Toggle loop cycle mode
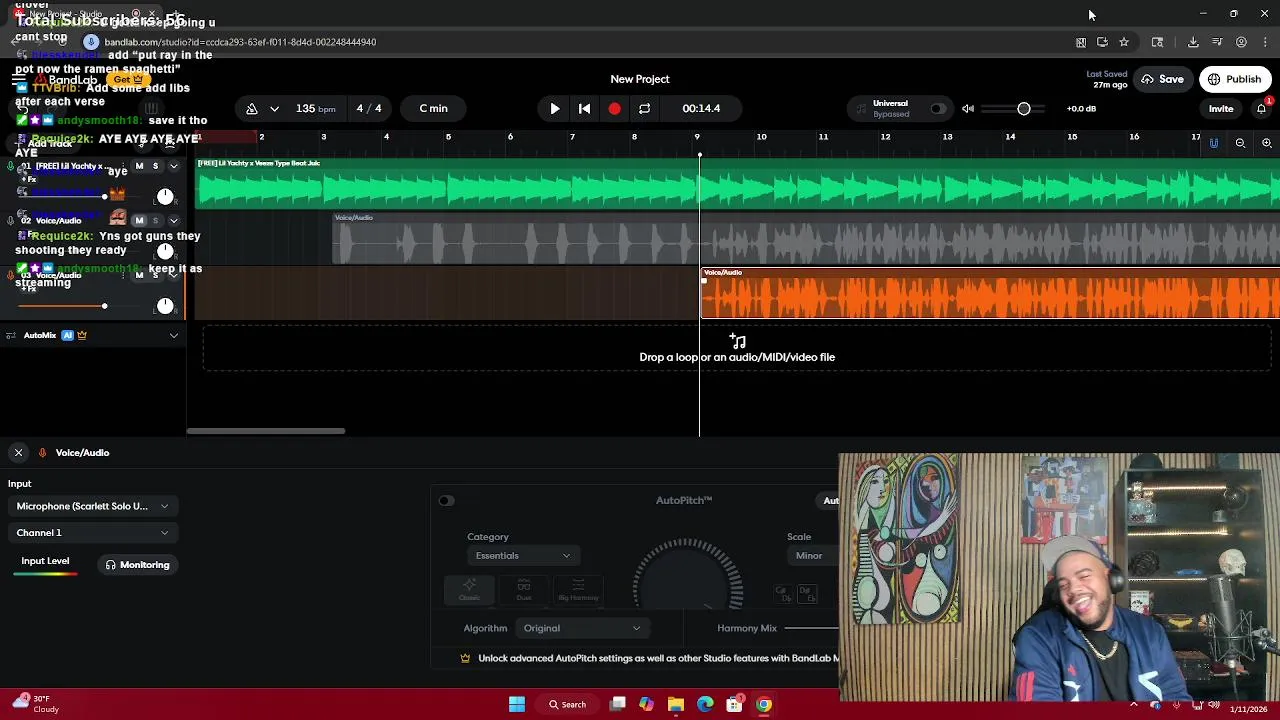The height and width of the screenshot is (720, 1280). pos(644,108)
